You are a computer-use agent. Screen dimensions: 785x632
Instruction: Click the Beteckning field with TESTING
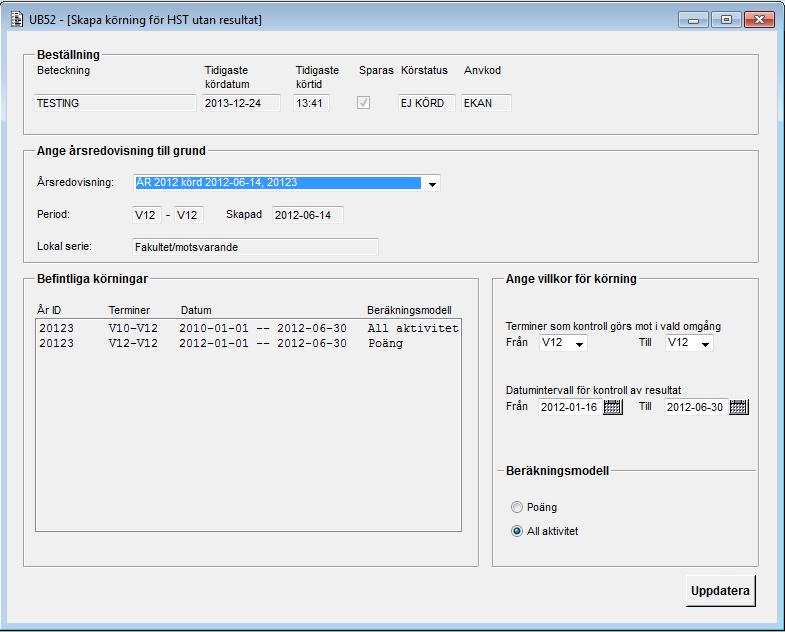pyautogui.click(x=115, y=103)
